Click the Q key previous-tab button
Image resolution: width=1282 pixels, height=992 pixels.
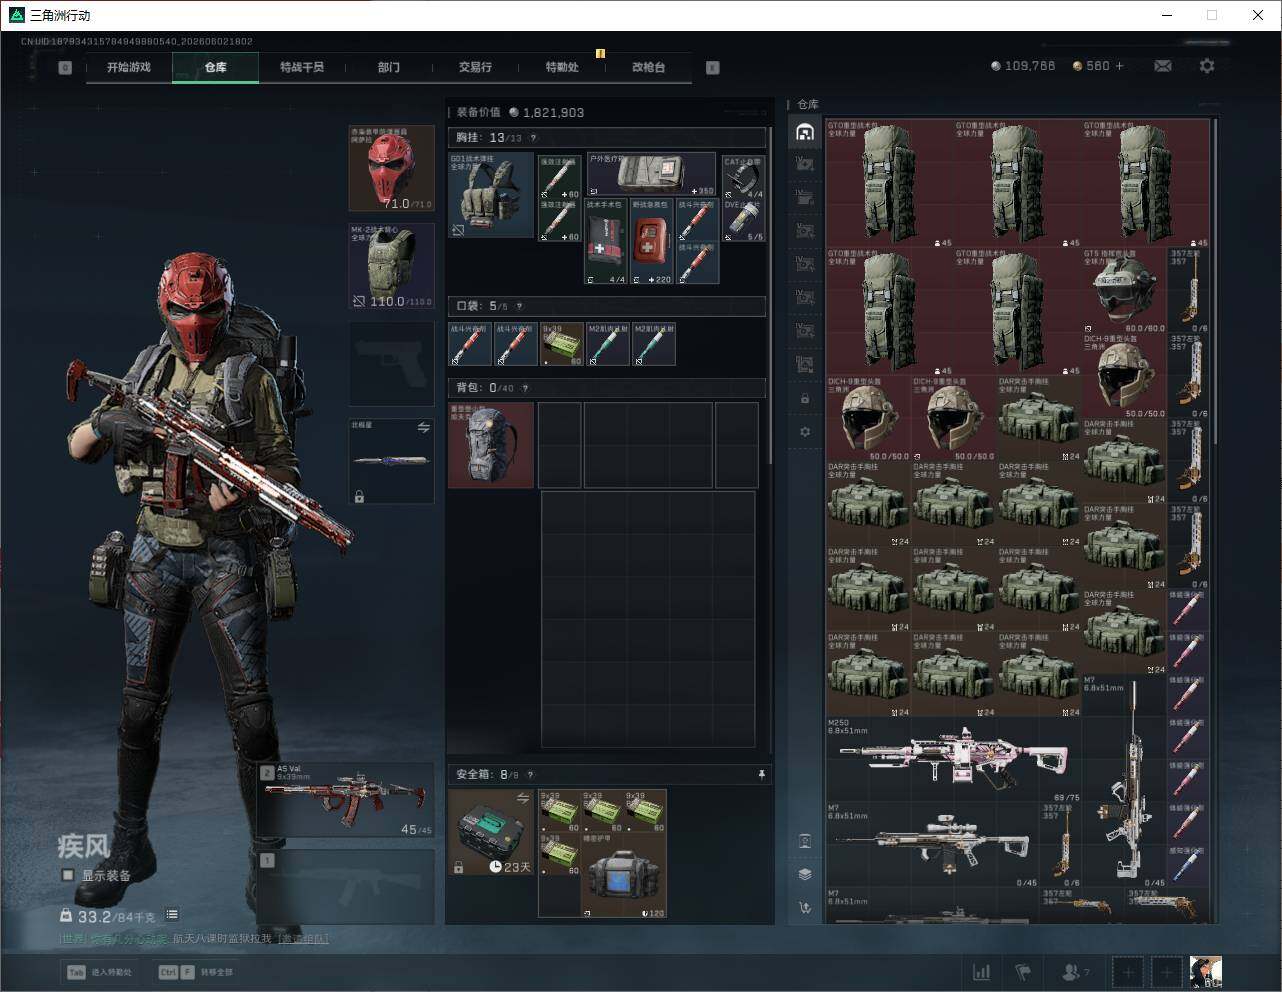[65, 68]
